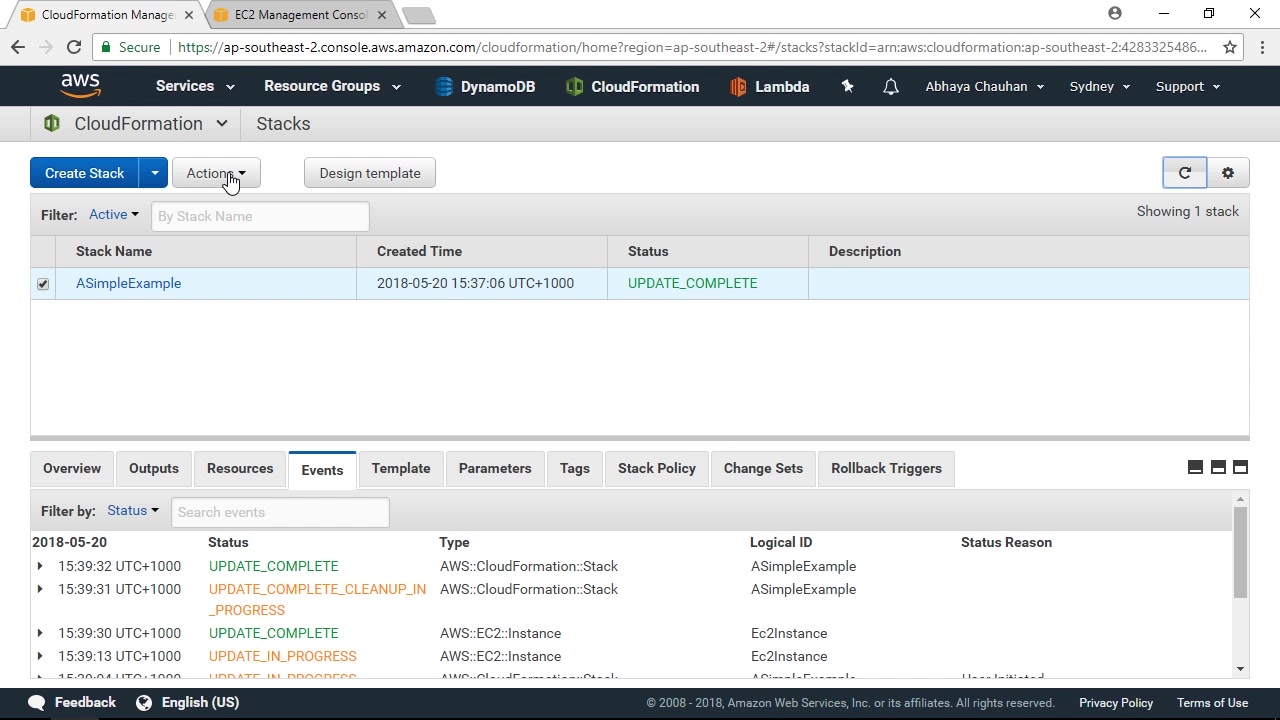Click the Search events field

click(280, 512)
